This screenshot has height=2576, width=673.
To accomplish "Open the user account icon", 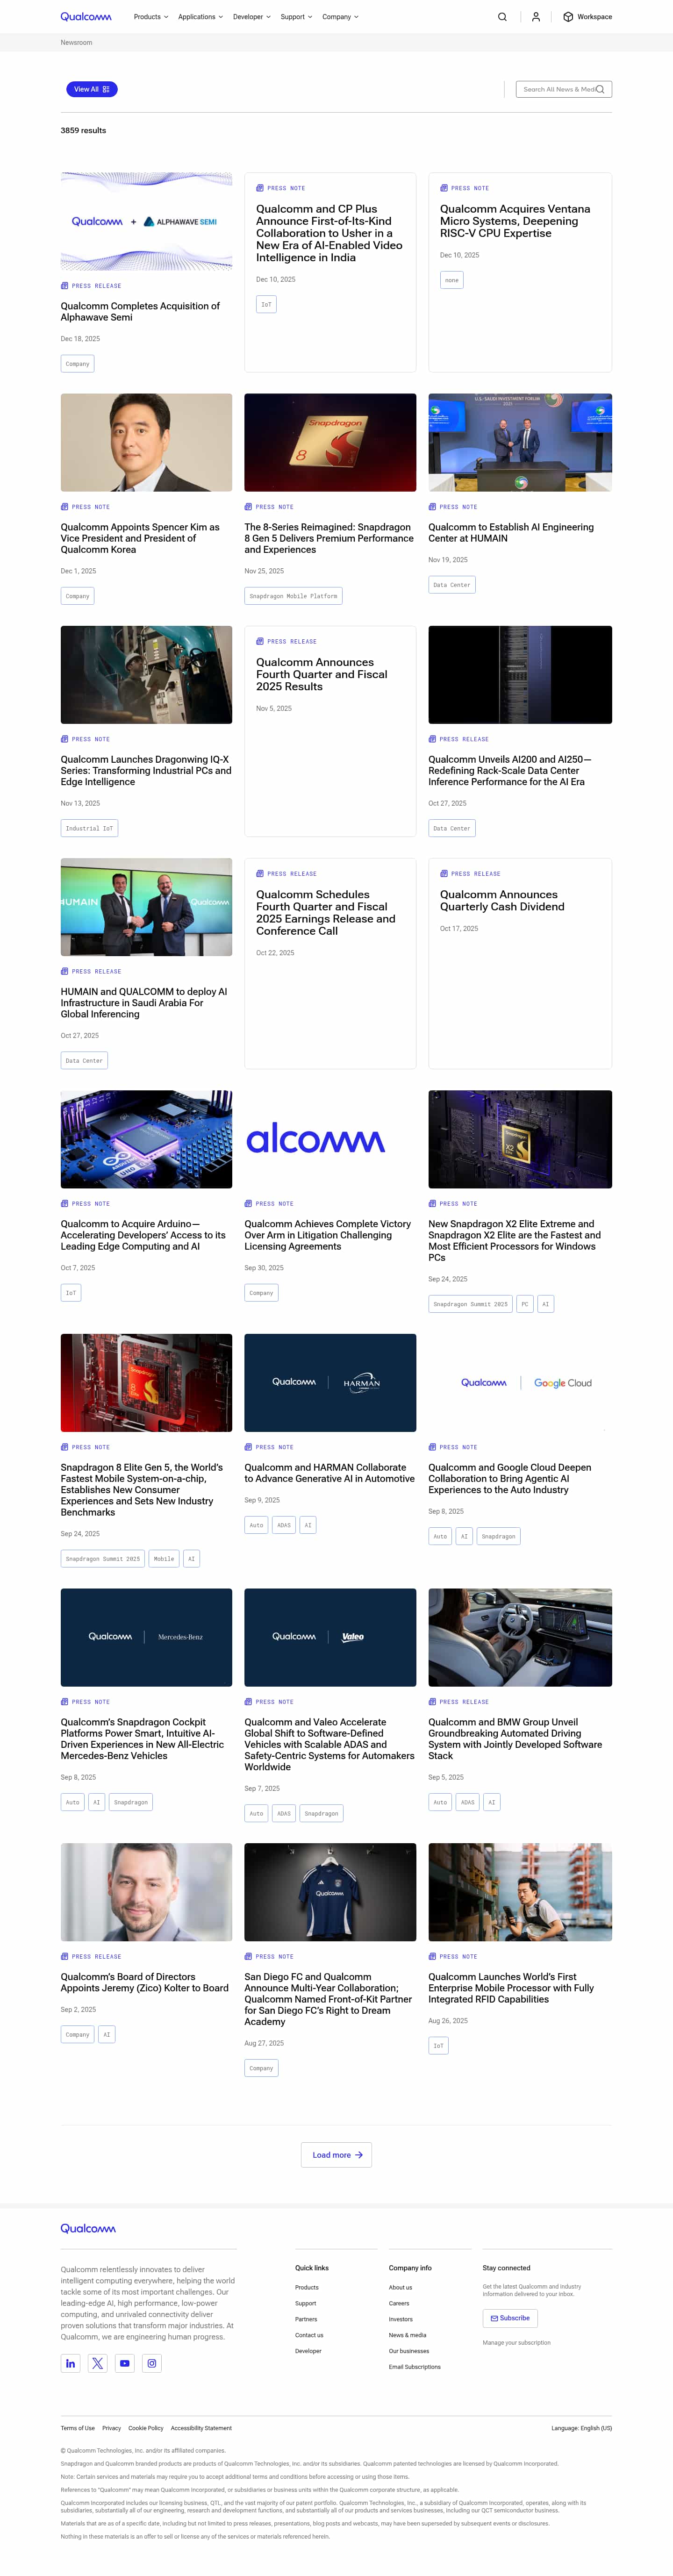I will (x=536, y=17).
